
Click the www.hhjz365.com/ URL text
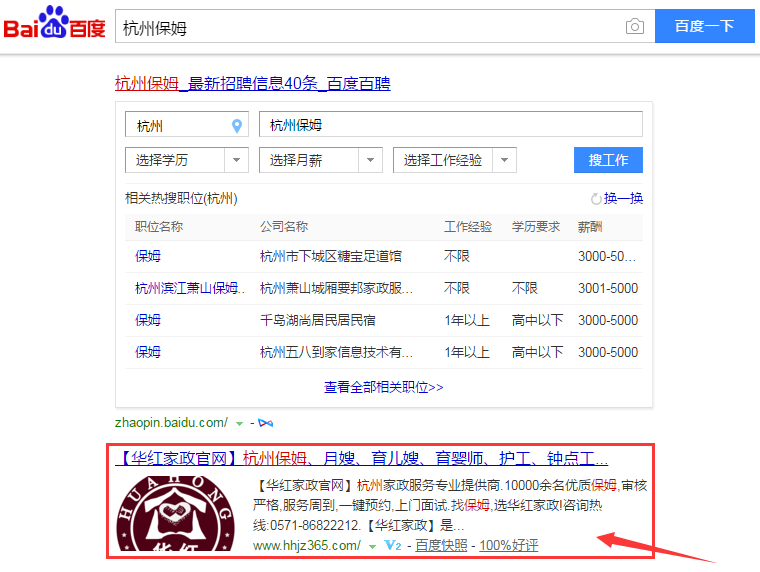click(307, 546)
